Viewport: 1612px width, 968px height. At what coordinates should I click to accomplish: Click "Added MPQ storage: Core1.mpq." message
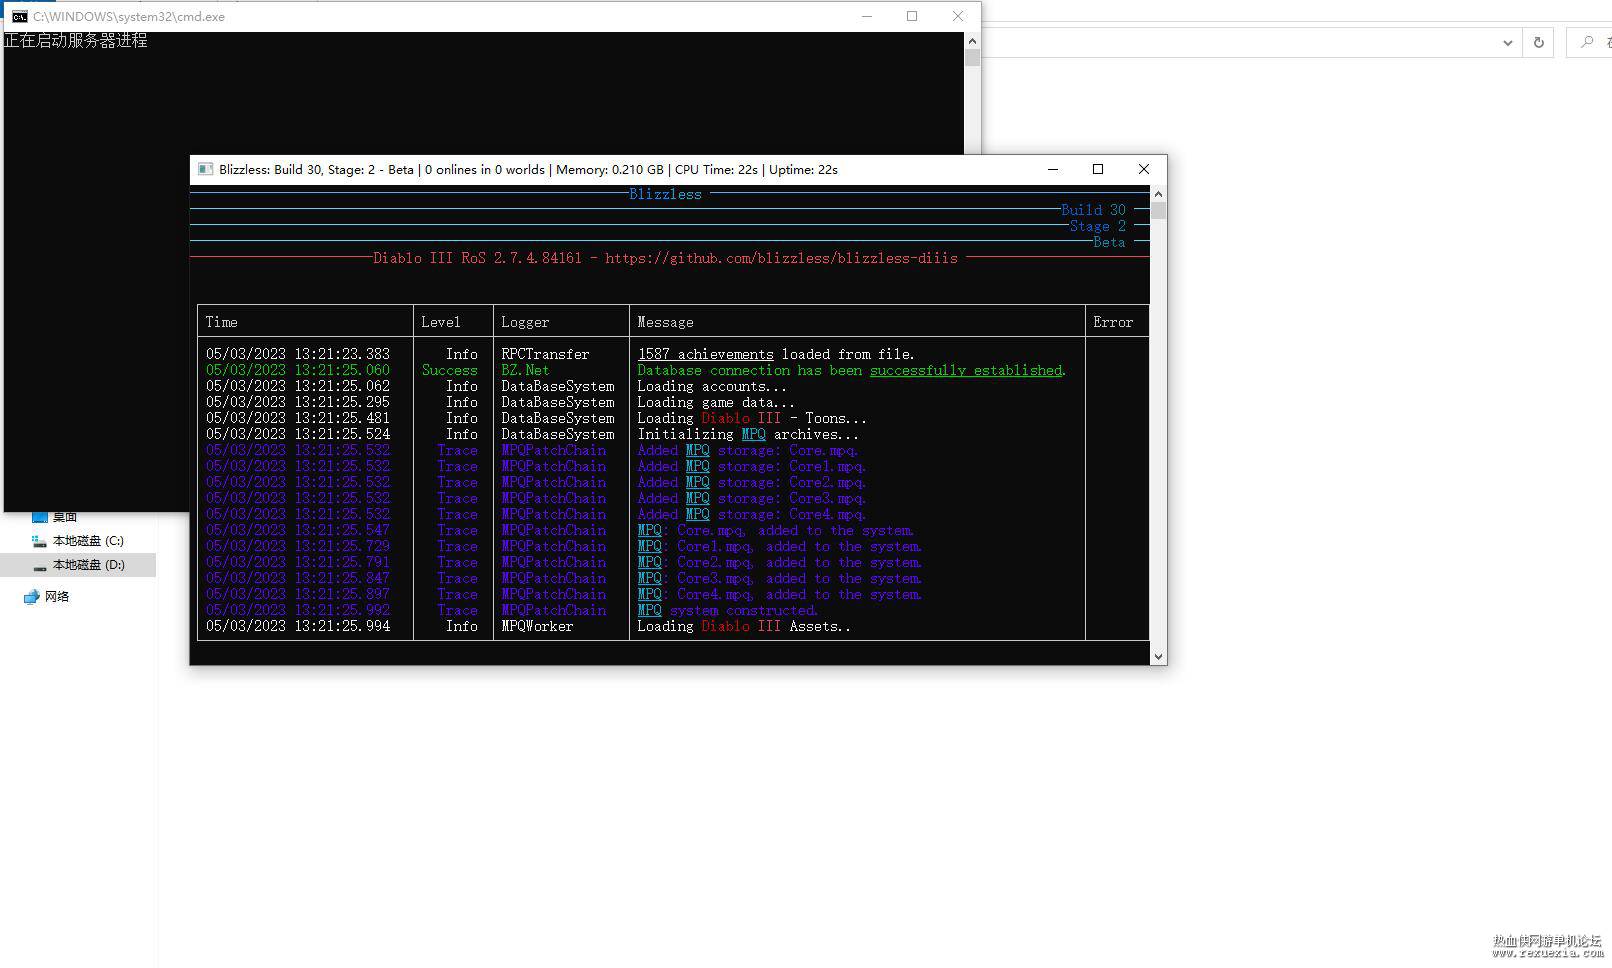click(x=752, y=466)
